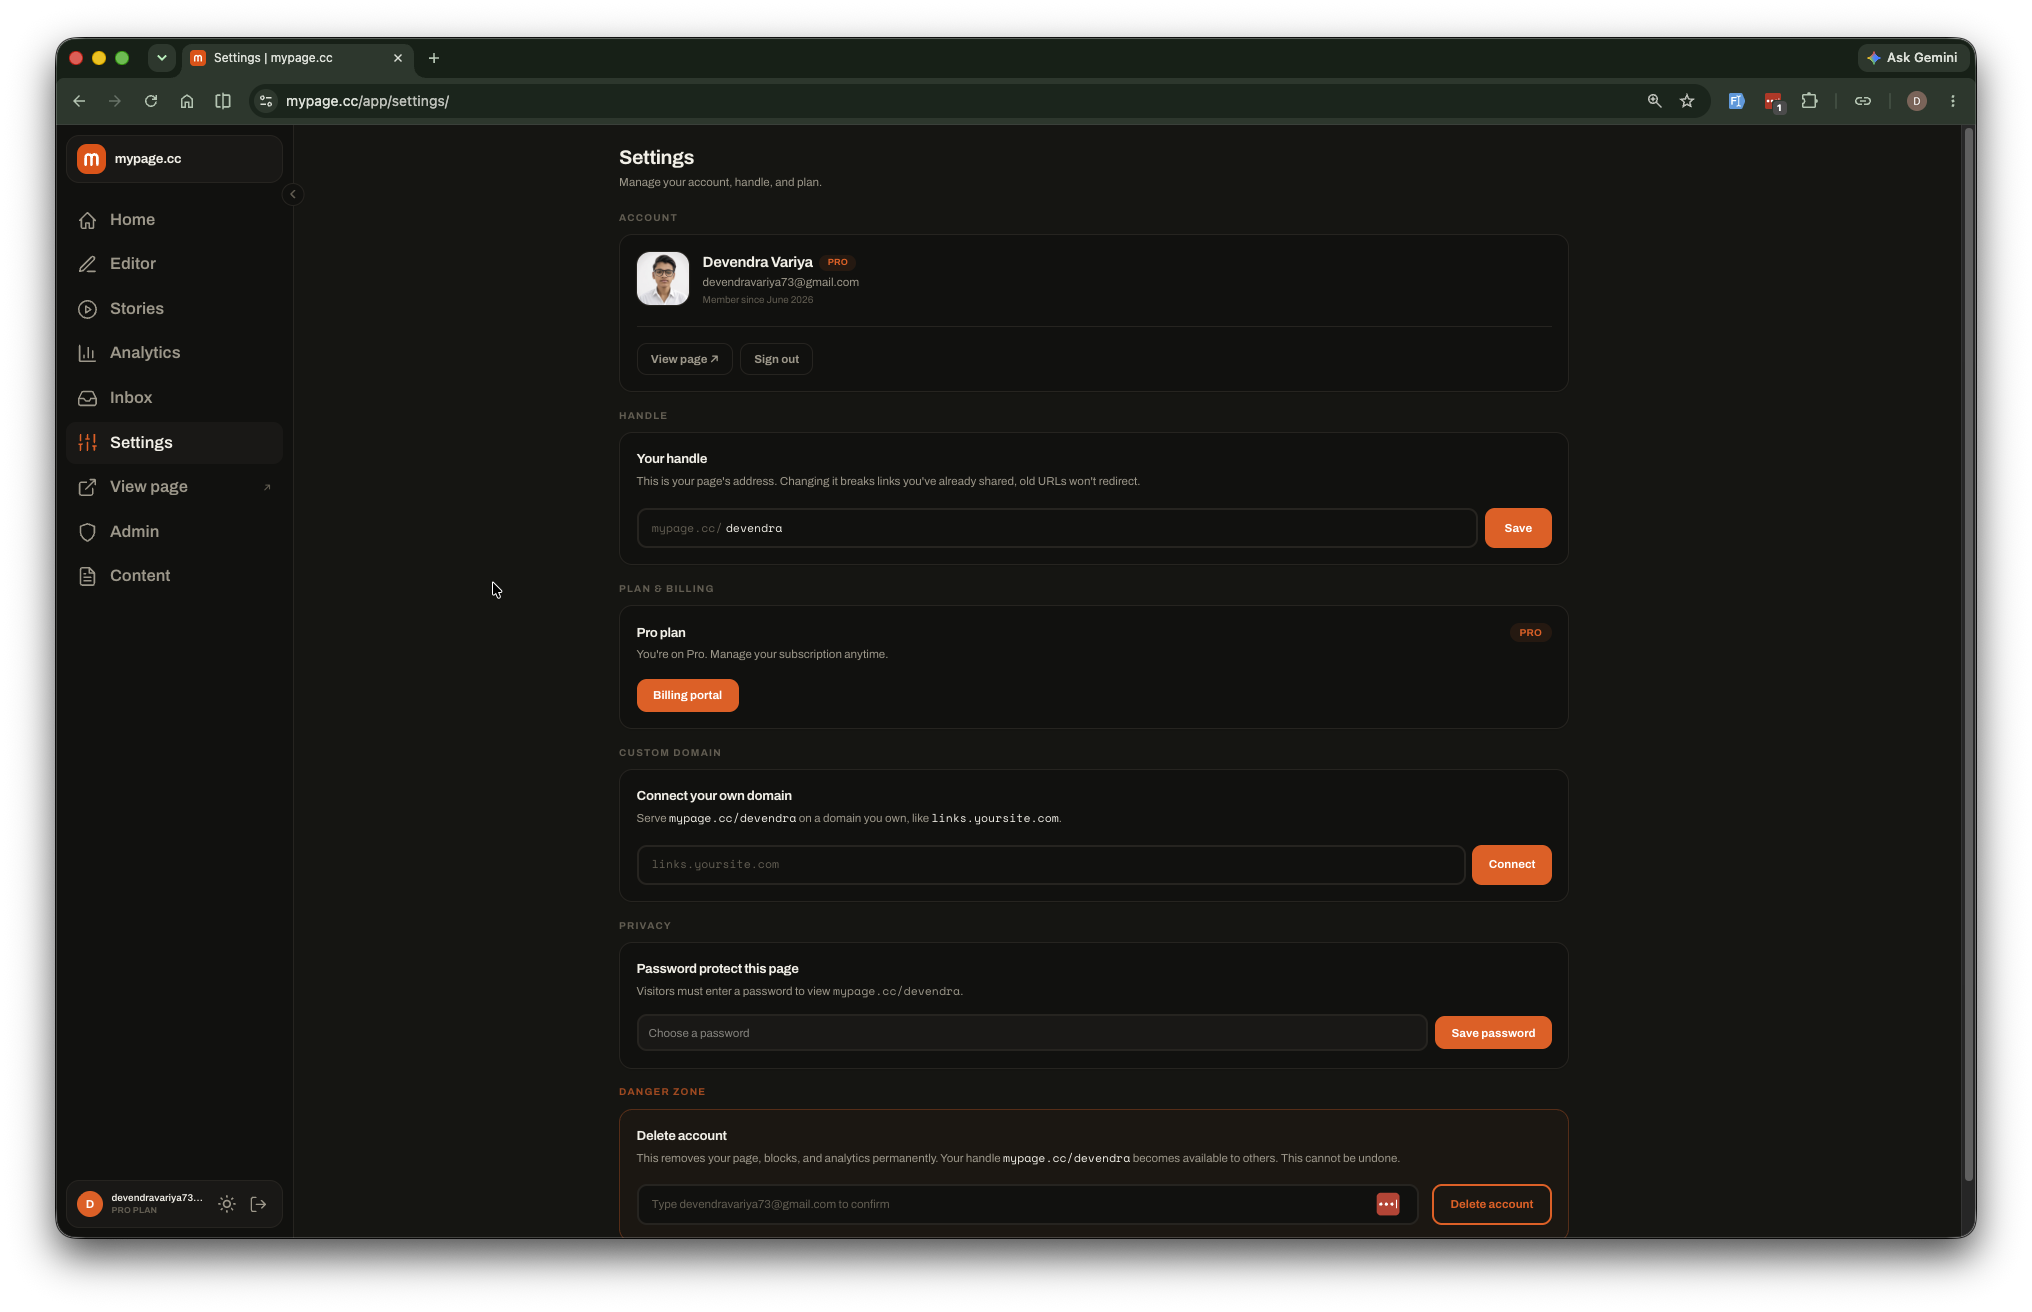Toggle light/dark theme with sun icon
The height and width of the screenshot is (1312, 2032).
pyautogui.click(x=227, y=1204)
